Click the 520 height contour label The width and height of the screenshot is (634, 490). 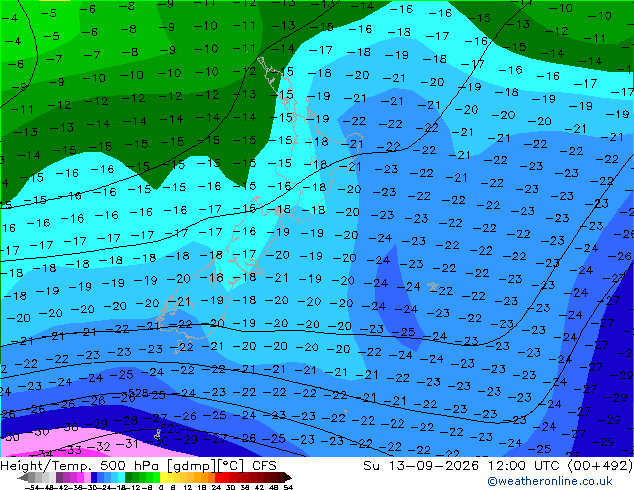pyautogui.click(x=170, y=429)
